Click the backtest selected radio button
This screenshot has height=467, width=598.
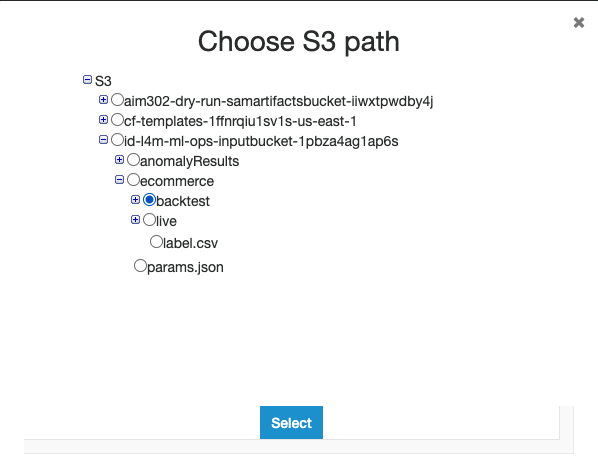(x=150, y=199)
